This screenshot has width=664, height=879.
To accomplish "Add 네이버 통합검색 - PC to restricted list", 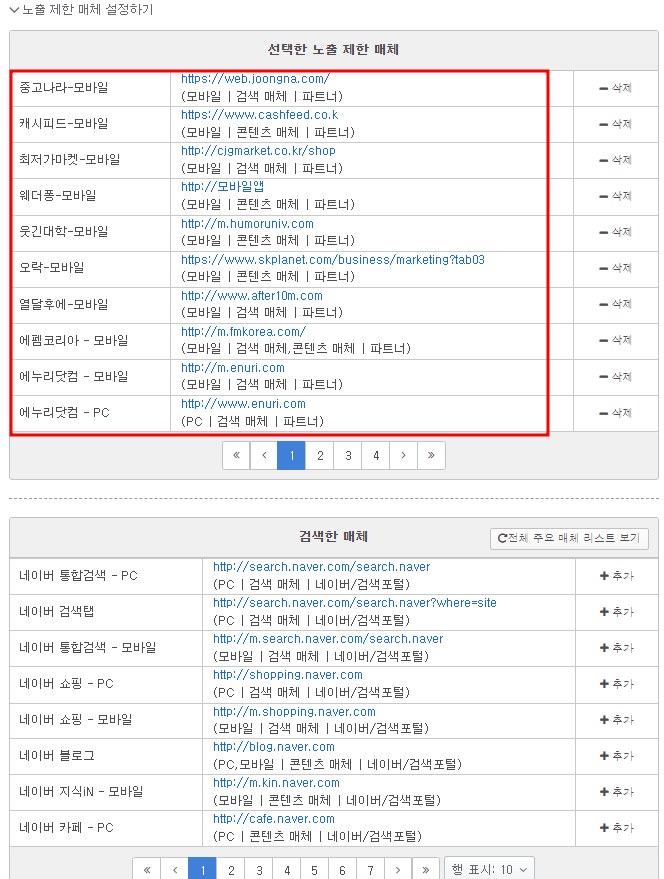I will 616,576.
